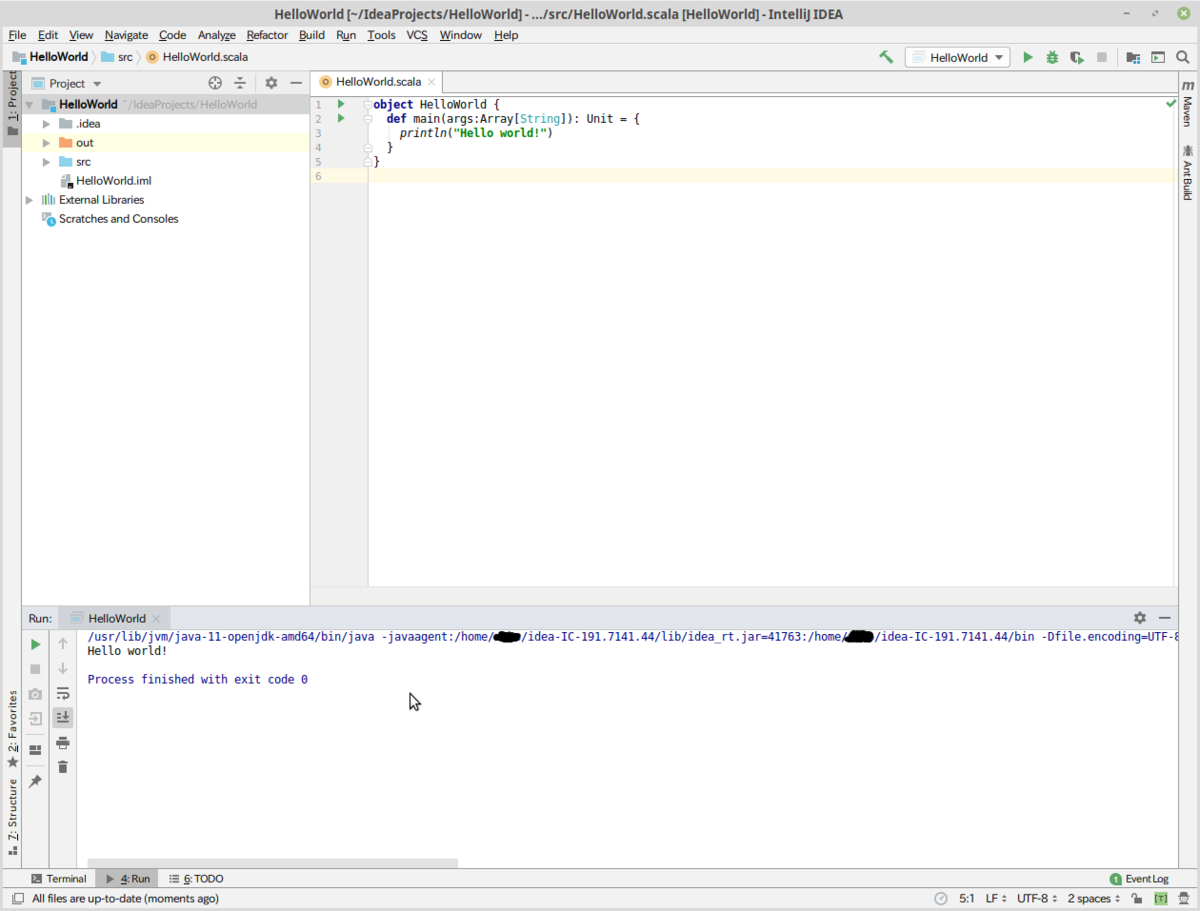This screenshot has width=1200, height=911.
Task: Open the VCS menu
Action: coord(417,34)
